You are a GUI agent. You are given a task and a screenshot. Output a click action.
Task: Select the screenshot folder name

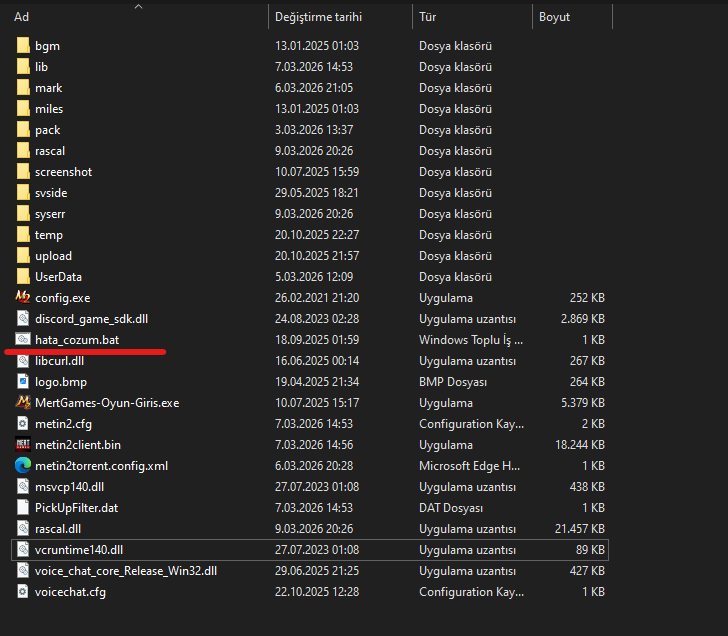[x=64, y=172]
